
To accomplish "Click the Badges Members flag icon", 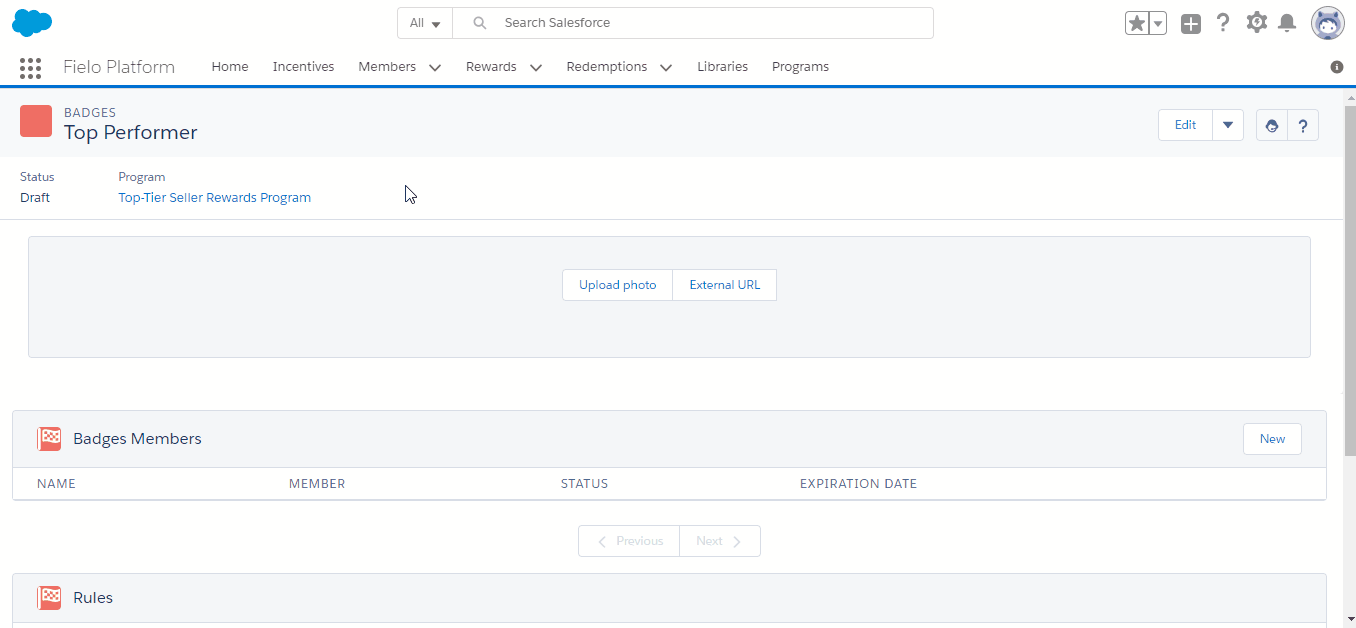I will (x=49, y=439).
